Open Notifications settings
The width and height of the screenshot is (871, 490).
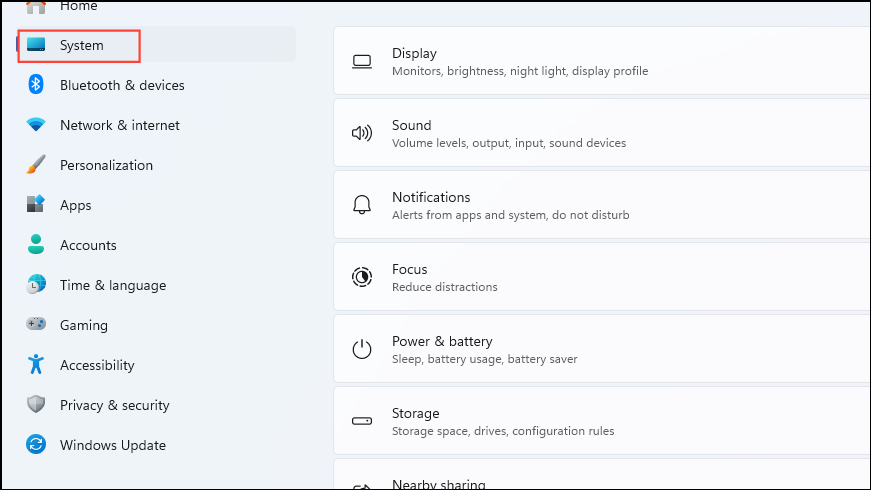pos(600,205)
